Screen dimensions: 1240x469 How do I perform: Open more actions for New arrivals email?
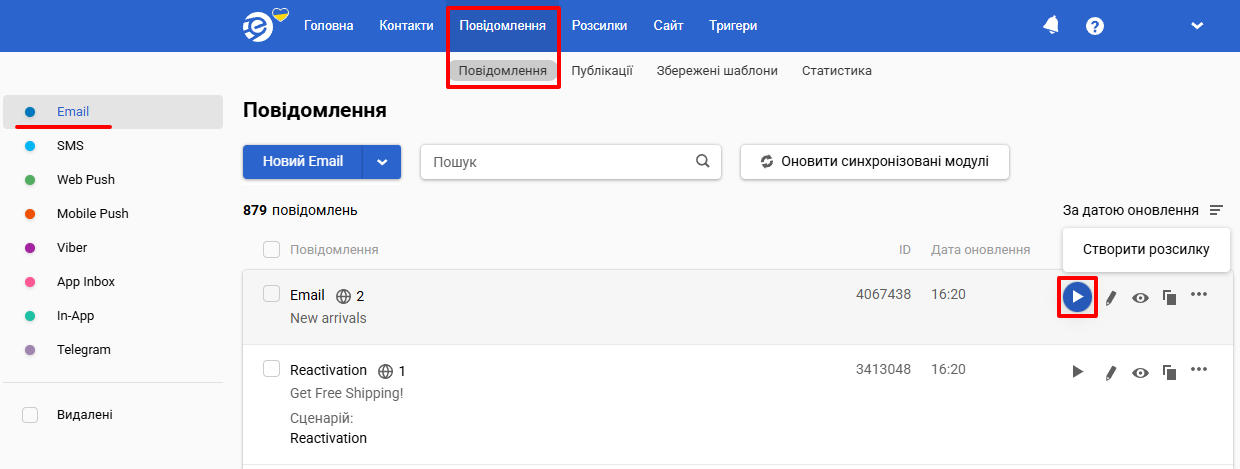(1200, 294)
